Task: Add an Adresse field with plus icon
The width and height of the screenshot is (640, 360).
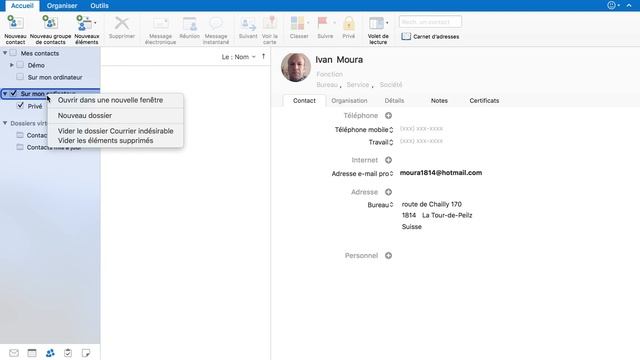Action: pos(389,192)
